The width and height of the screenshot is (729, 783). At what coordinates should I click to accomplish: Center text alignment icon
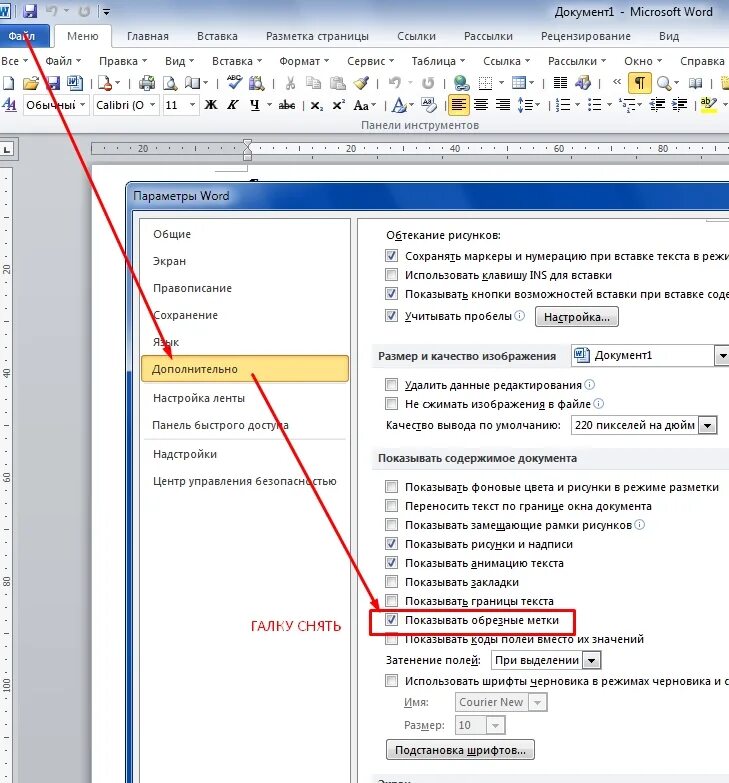(x=481, y=105)
